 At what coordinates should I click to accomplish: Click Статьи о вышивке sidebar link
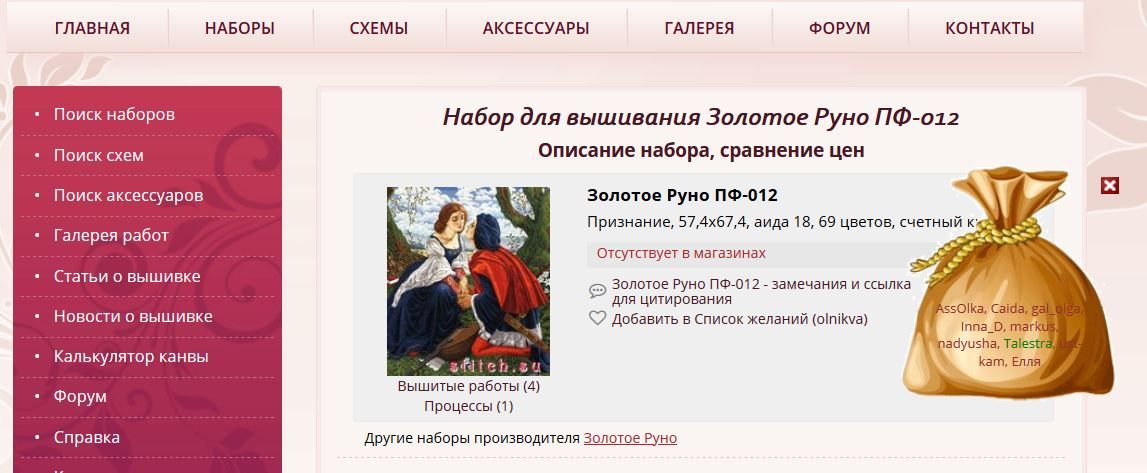tap(127, 276)
